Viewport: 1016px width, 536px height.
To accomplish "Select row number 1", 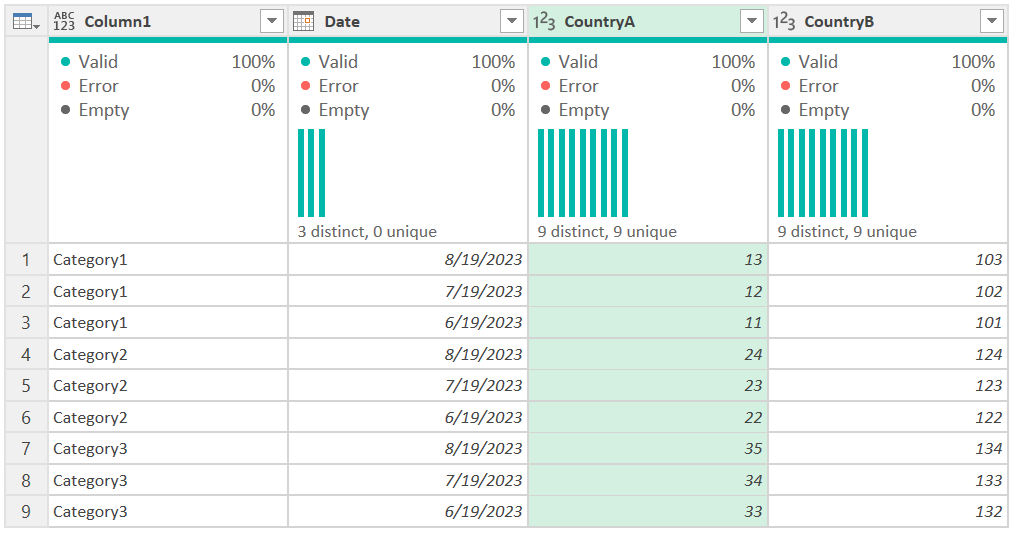I will [26, 260].
